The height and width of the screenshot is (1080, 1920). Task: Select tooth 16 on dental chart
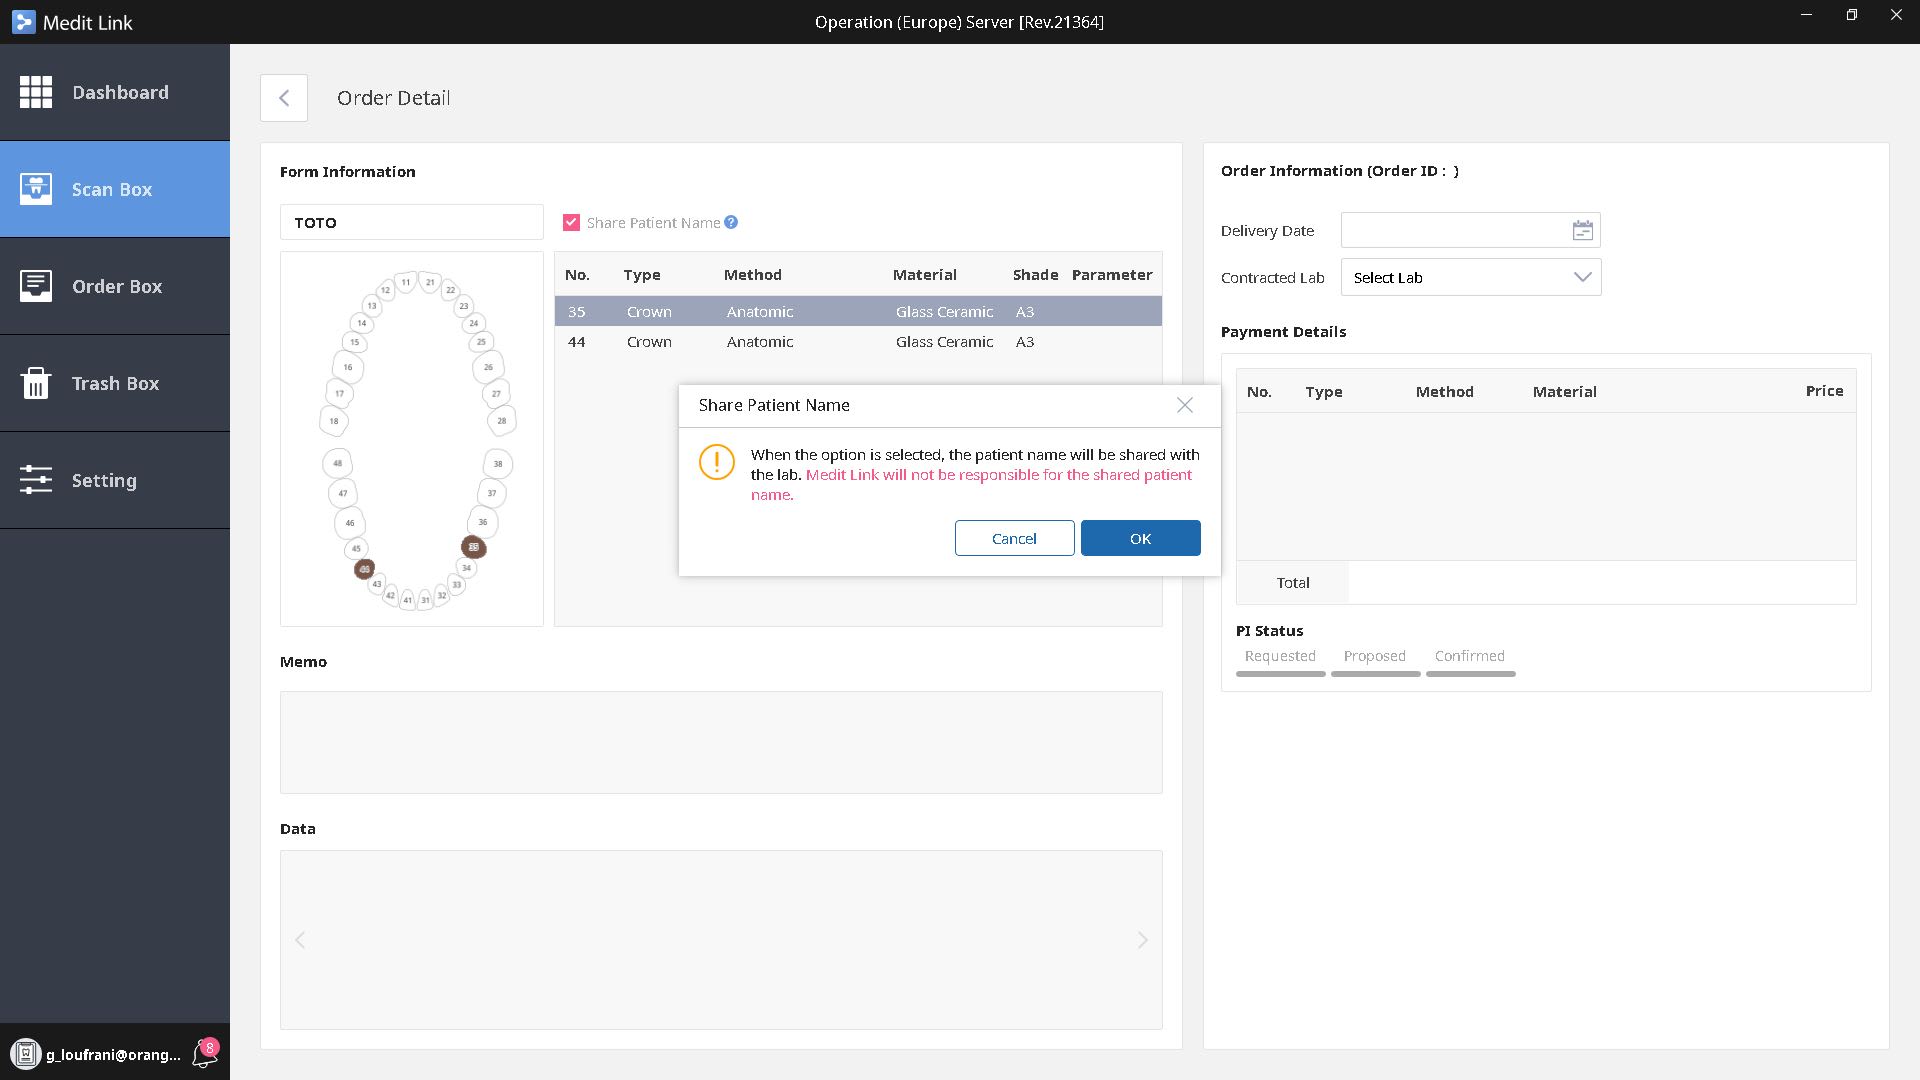[x=348, y=367]
